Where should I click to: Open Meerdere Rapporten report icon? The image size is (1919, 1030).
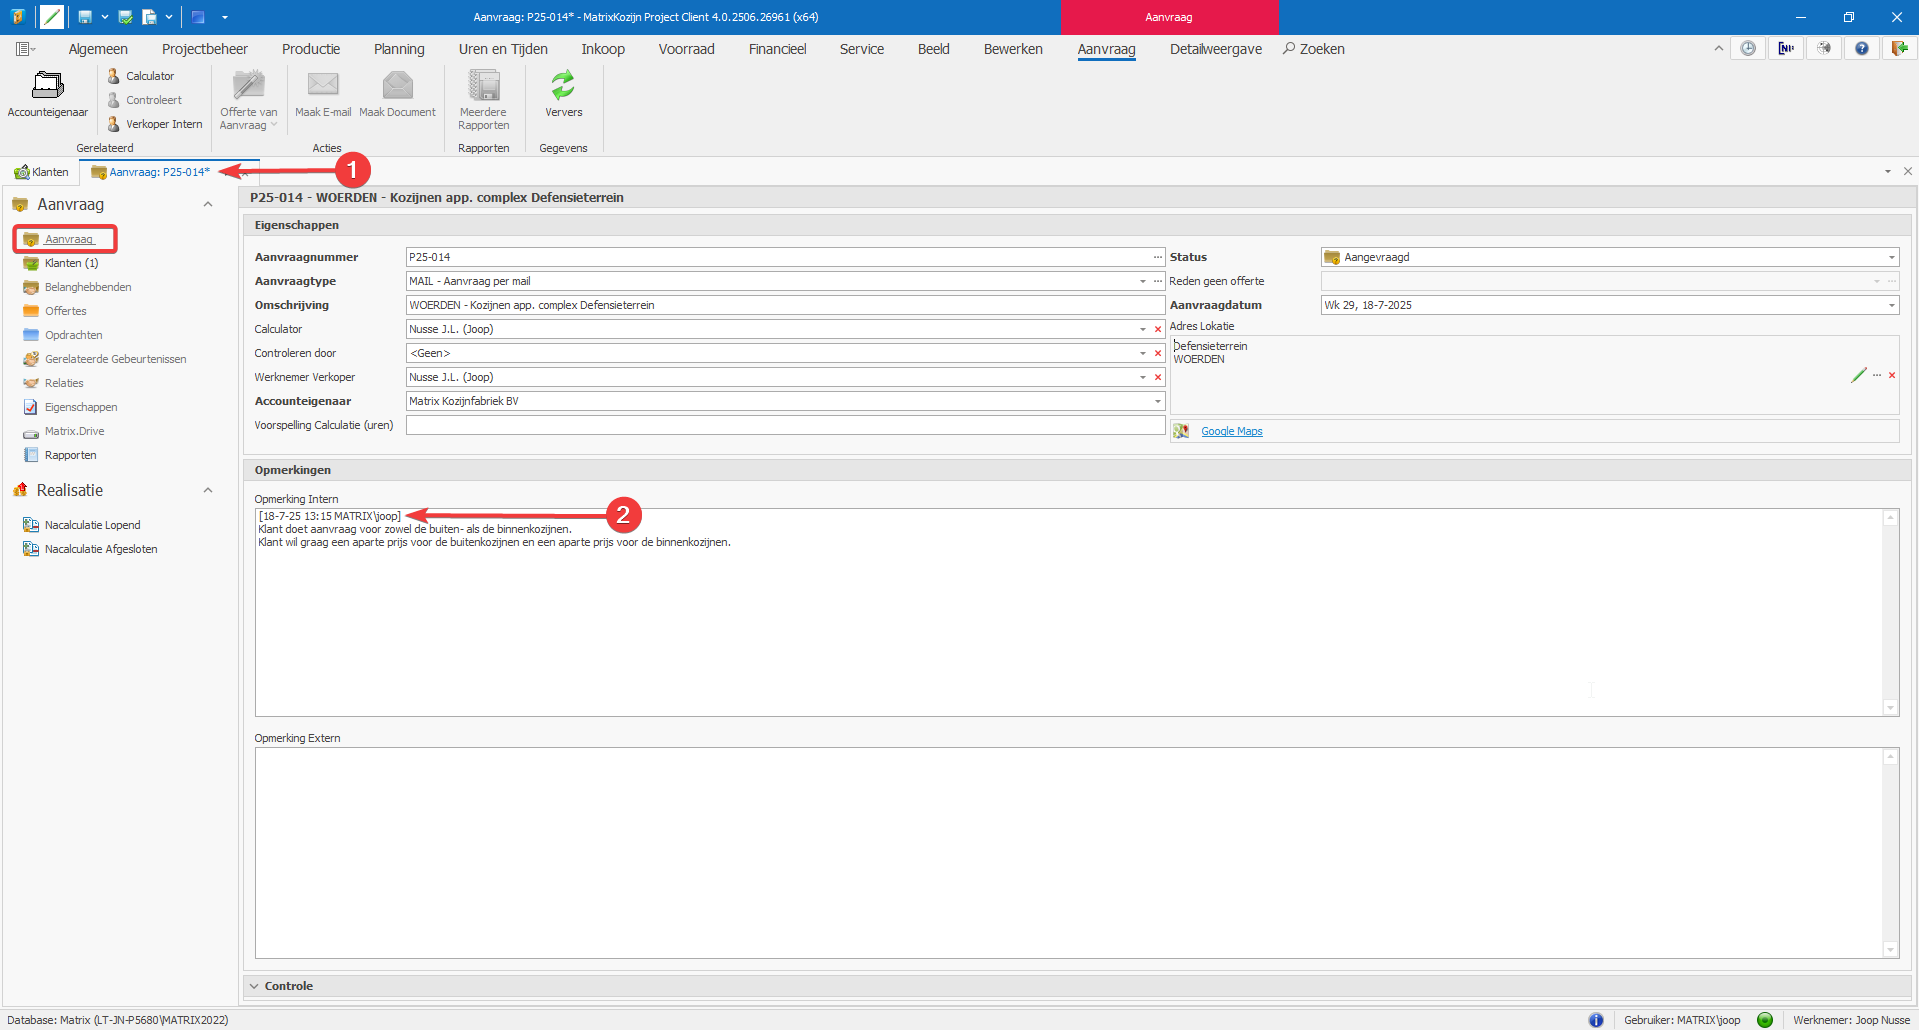(x=484, y=85)
